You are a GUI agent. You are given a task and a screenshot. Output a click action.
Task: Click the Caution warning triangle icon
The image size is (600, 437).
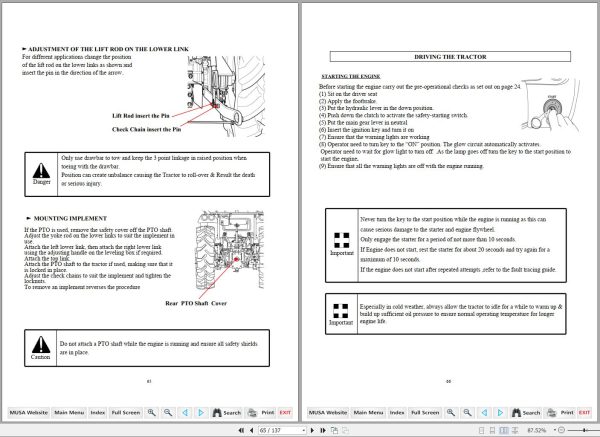[41, 344]
